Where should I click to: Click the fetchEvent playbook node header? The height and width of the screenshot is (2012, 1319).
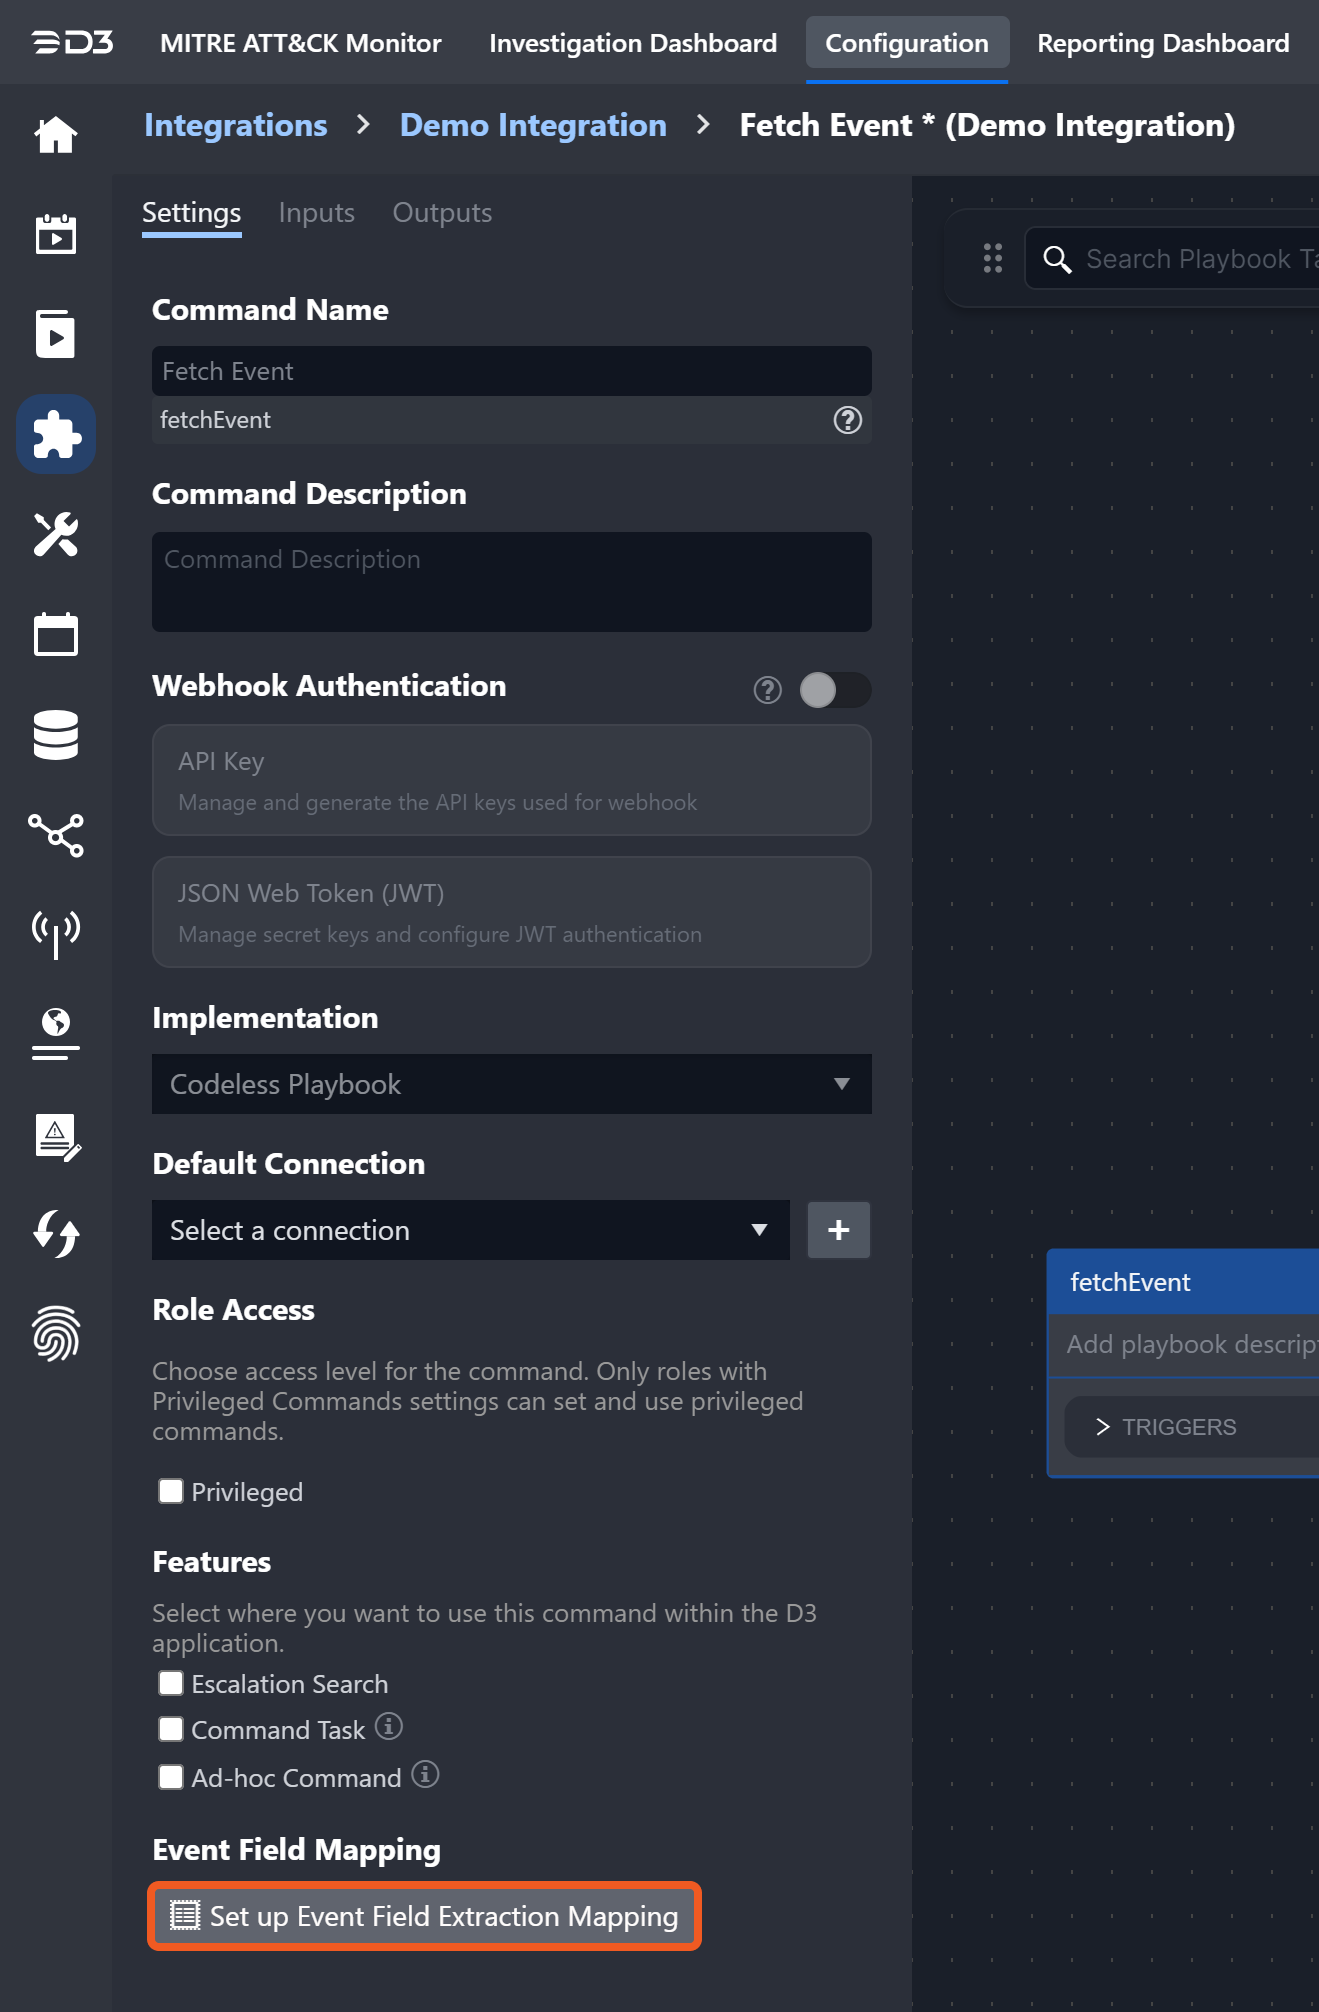[x=1183, y=1282]
